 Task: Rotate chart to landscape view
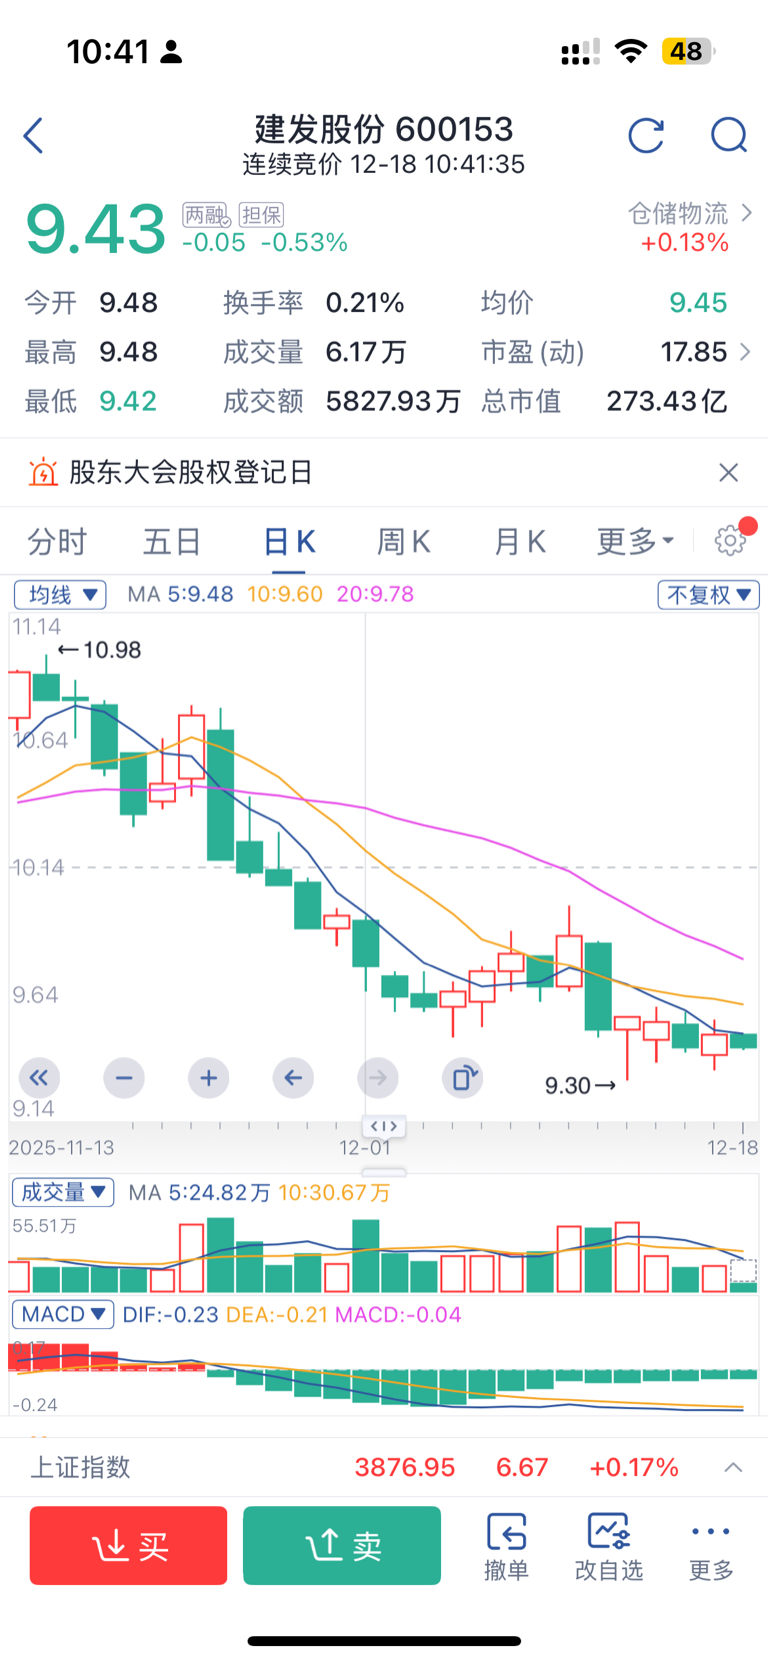click(x=462, y=1078)
